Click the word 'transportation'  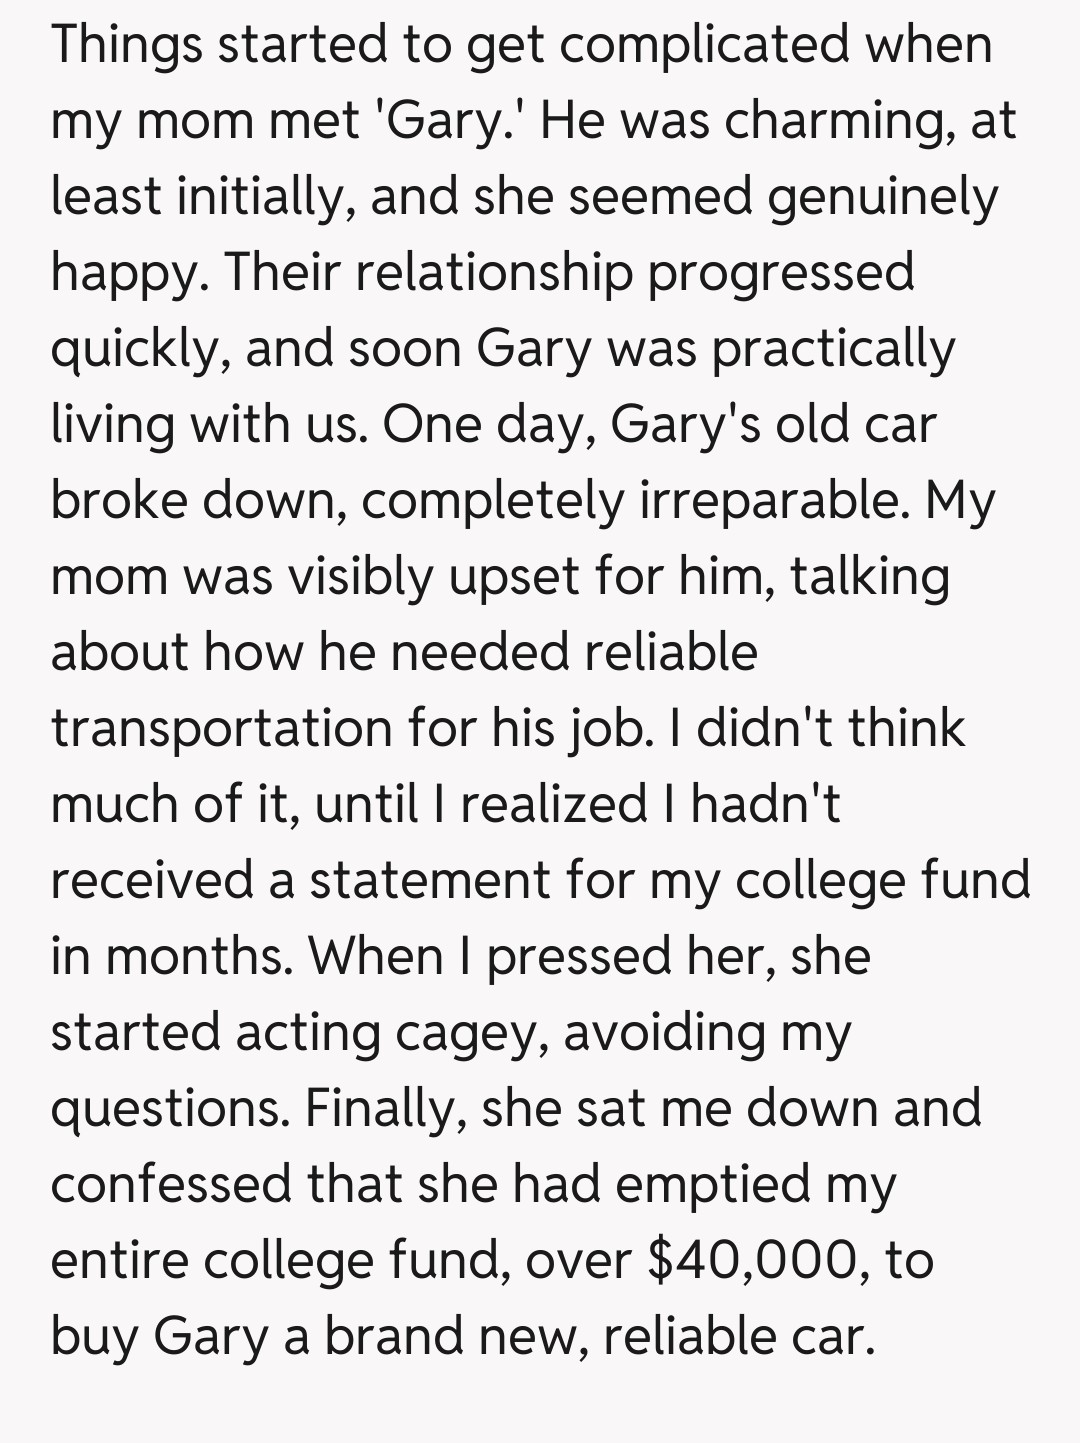coord(220,729)
